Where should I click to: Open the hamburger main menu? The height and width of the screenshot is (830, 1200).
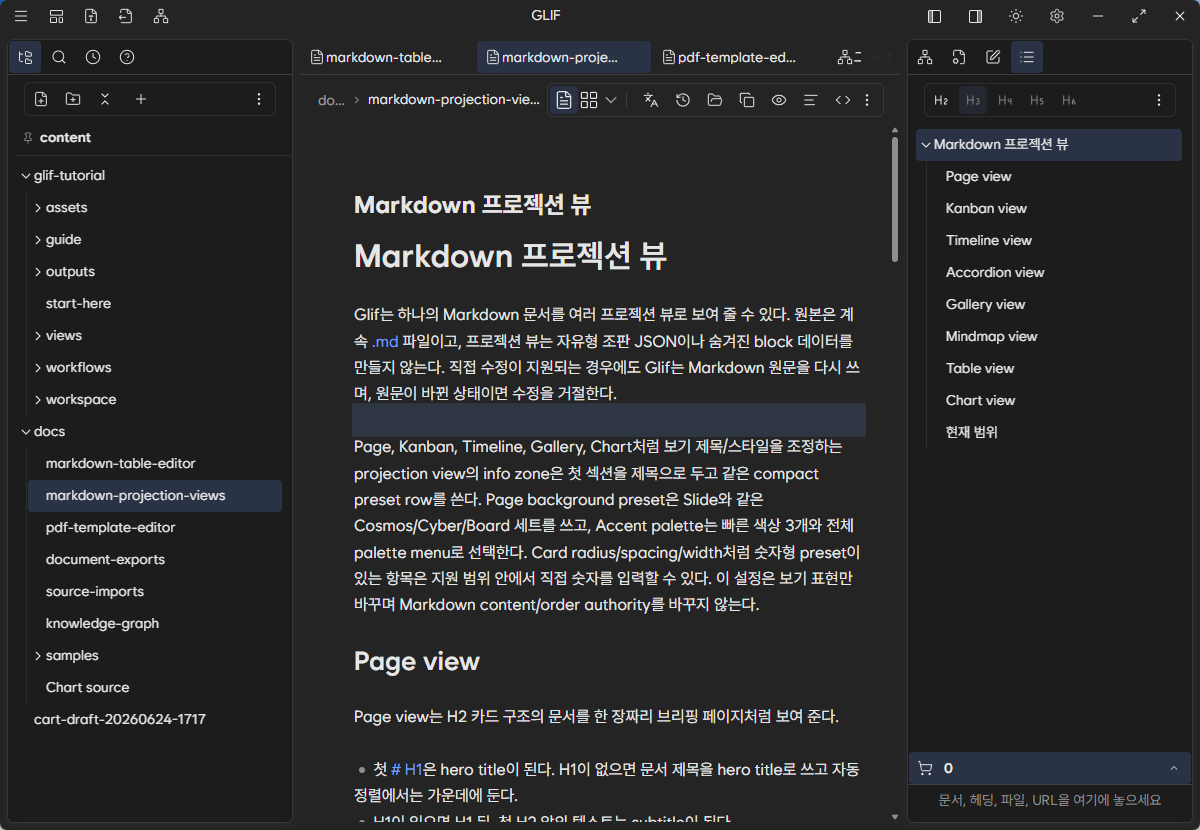pyautogui.click(x=21, y=16)
